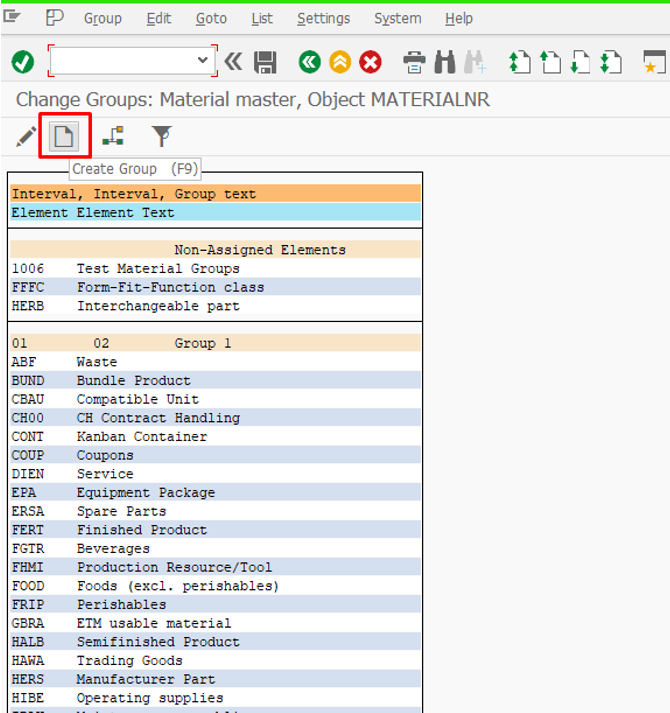Click the red Cancel icon

371,62
